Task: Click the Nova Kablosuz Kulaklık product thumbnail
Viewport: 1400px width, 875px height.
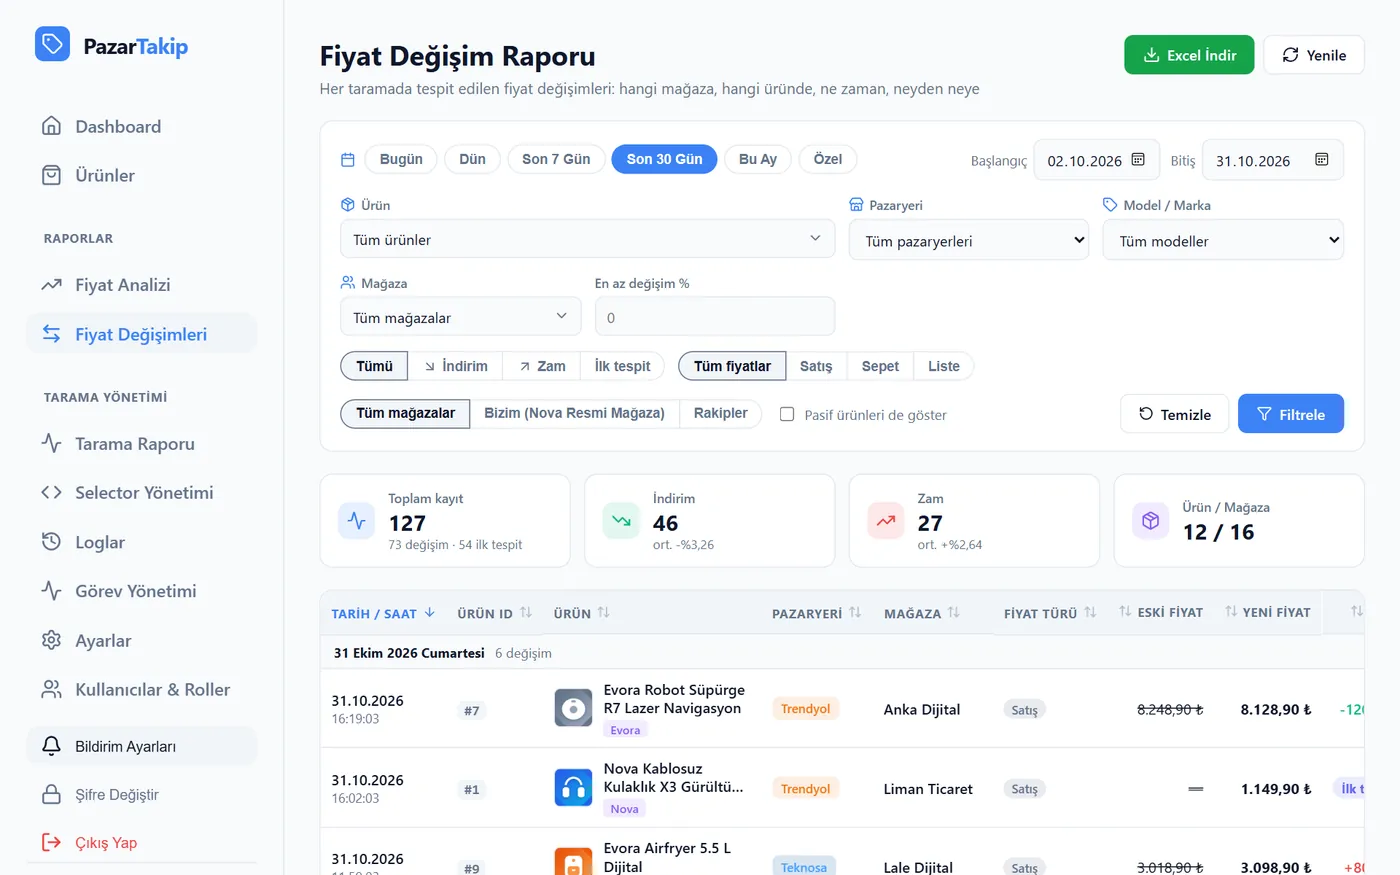Action: (x=573, y=787)
